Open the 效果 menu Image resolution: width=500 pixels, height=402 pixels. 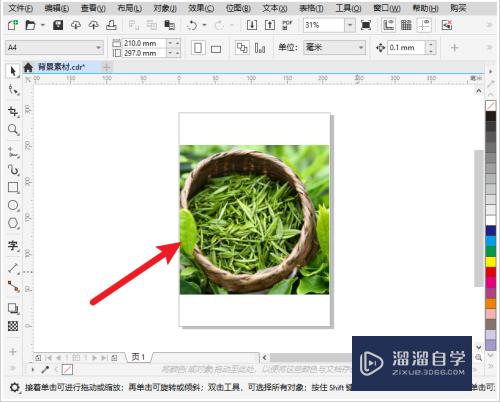pyautogui.click(x=201, y=8)
